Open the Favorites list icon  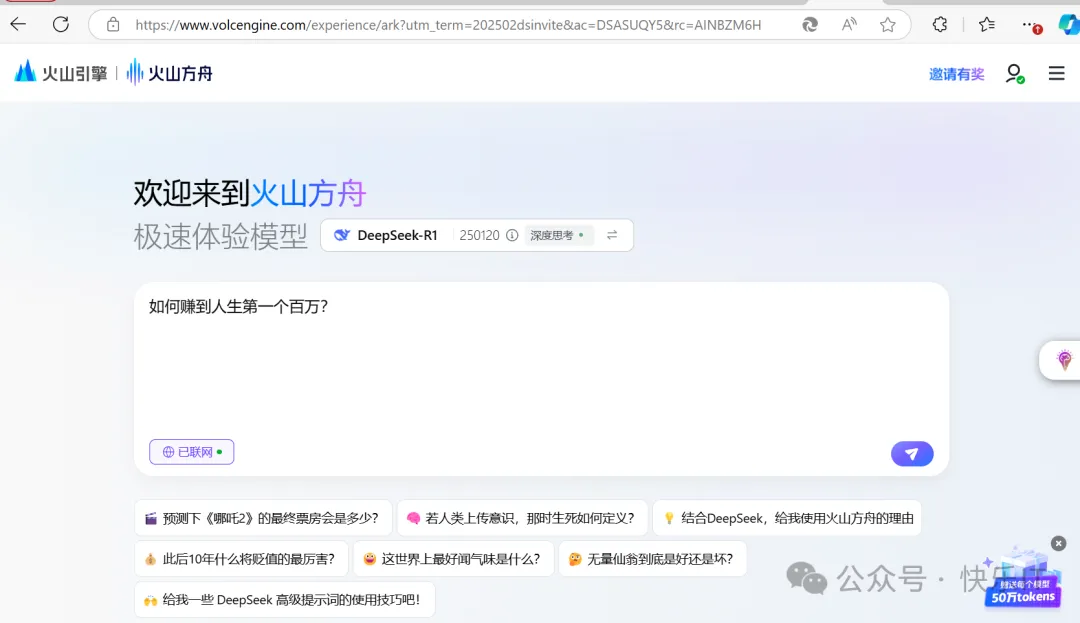click(986, 25)
